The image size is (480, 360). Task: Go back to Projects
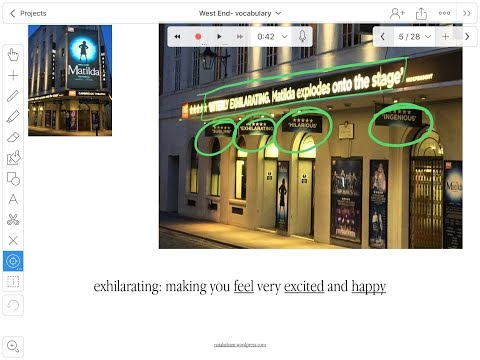tap(28, 13)
